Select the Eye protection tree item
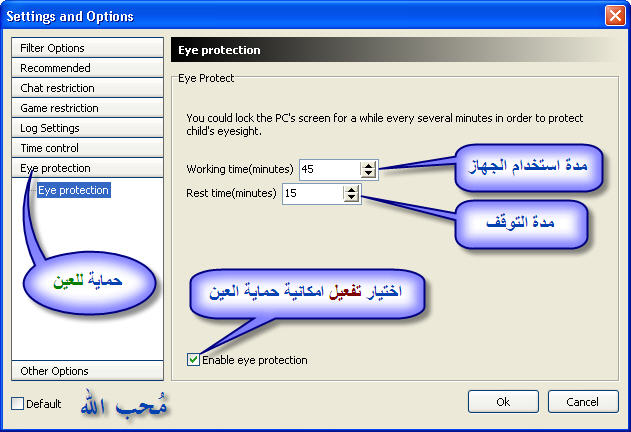The height and width of the screenshot is (432, 631). tap(73, 190)
